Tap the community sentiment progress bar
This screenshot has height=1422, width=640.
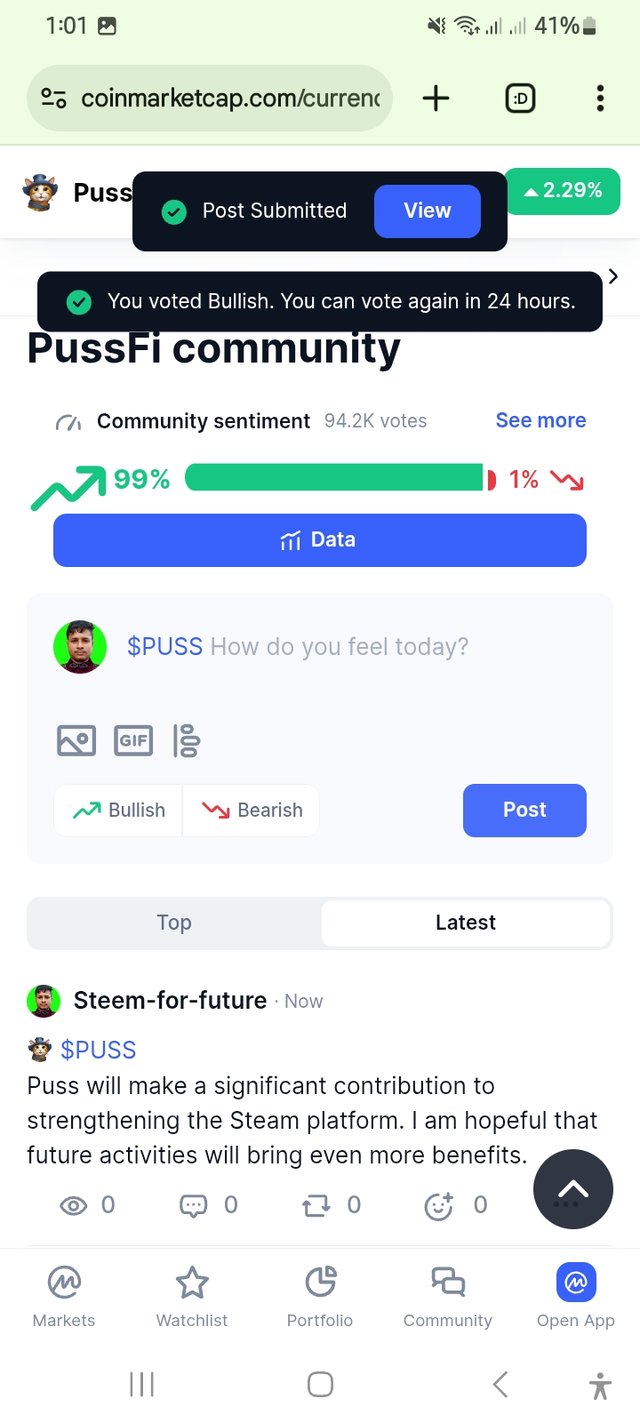335,478
